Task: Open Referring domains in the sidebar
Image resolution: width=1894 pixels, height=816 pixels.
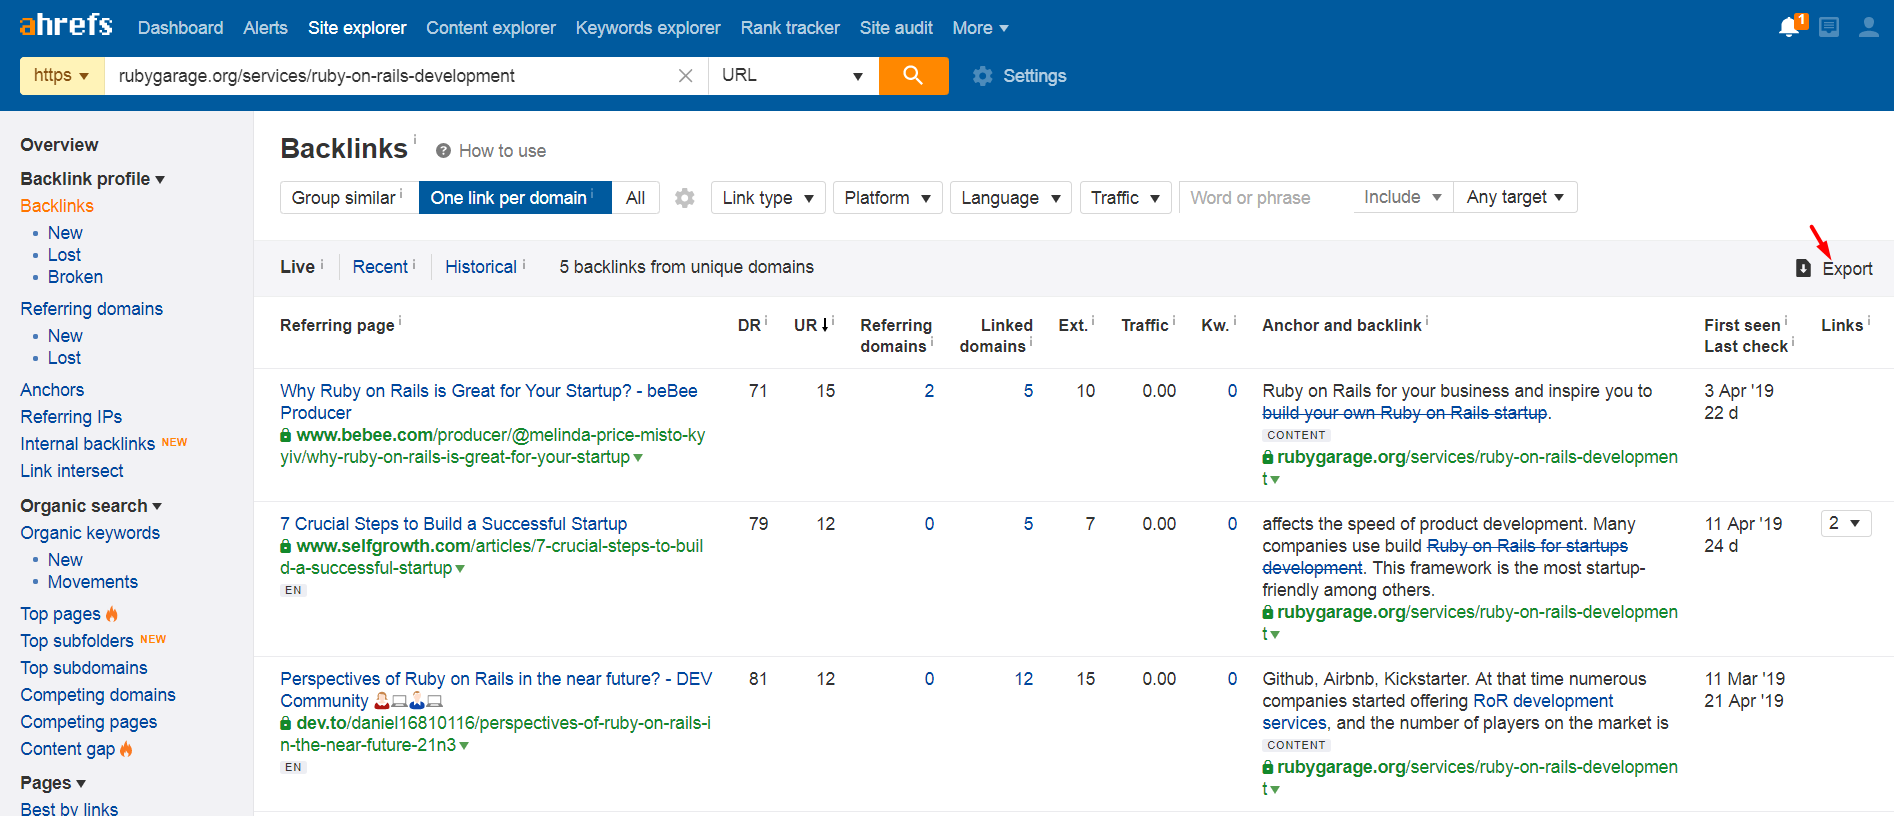Action: click(x=91, y=309)
